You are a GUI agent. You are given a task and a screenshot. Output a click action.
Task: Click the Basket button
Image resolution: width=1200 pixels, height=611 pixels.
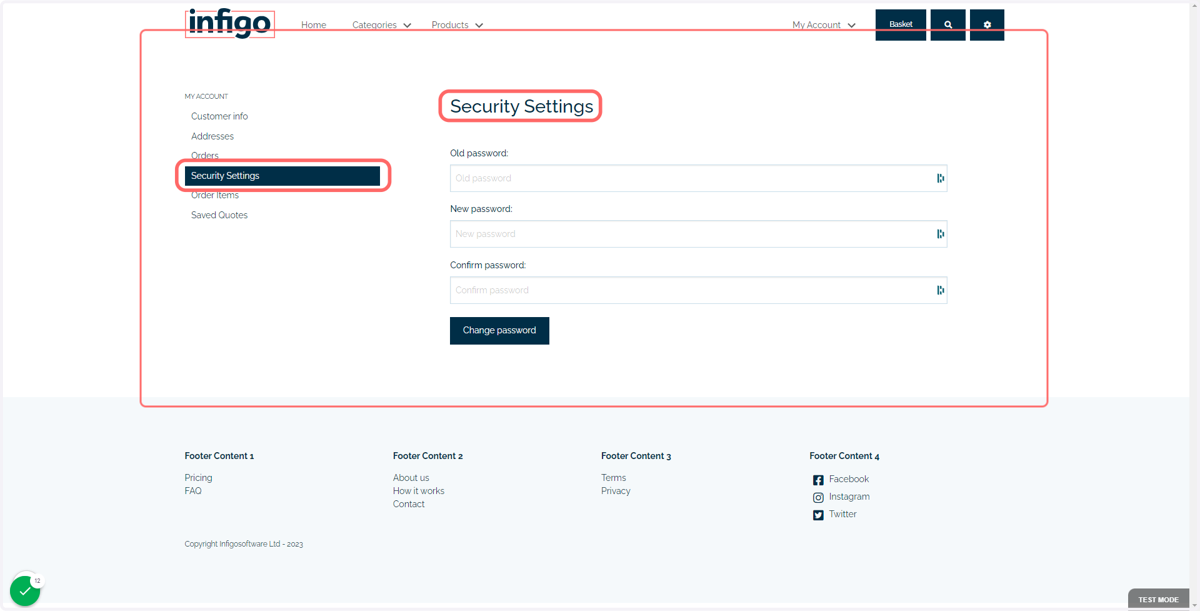(x=901, y=25)
